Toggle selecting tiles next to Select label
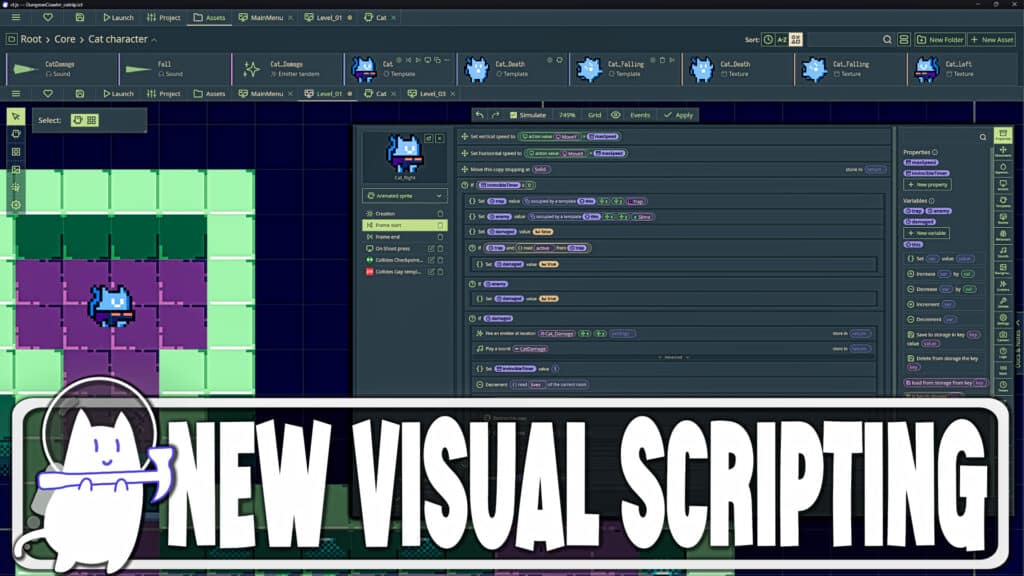This screenshot has height=576, width=1024. (x=91, y=120)
